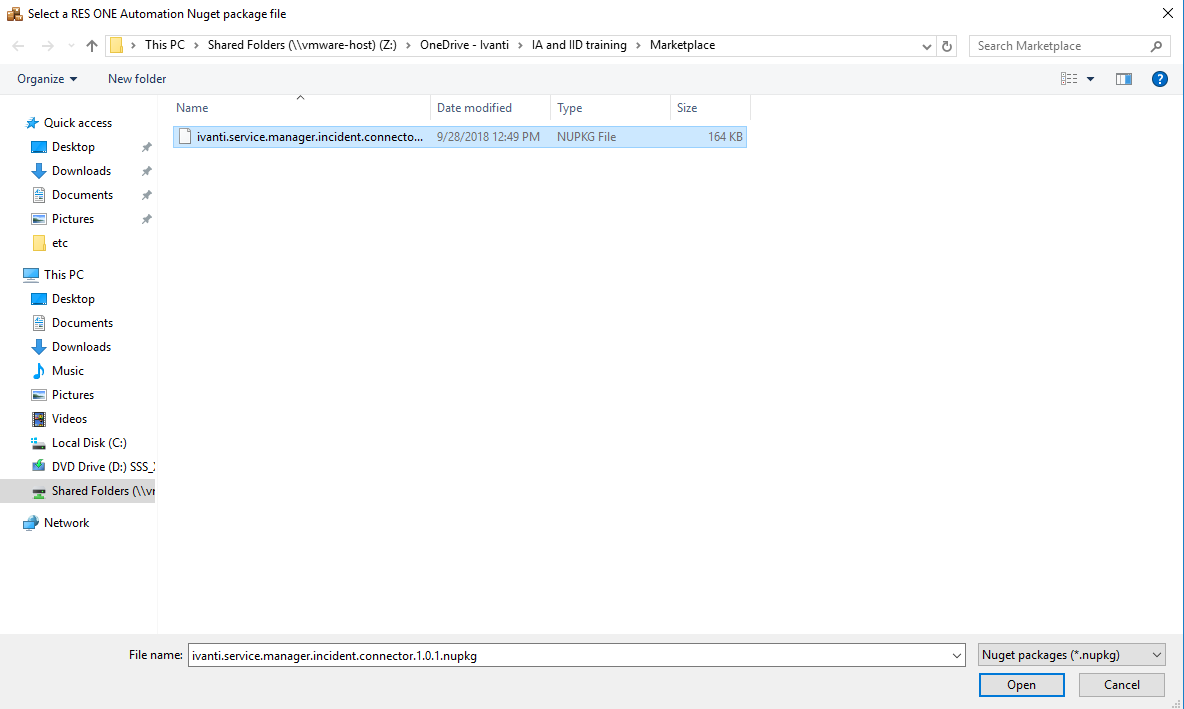The width and height of the screenshot is (1184, 709).
Task: Sort by the Size column
Action: pos(710,108)
